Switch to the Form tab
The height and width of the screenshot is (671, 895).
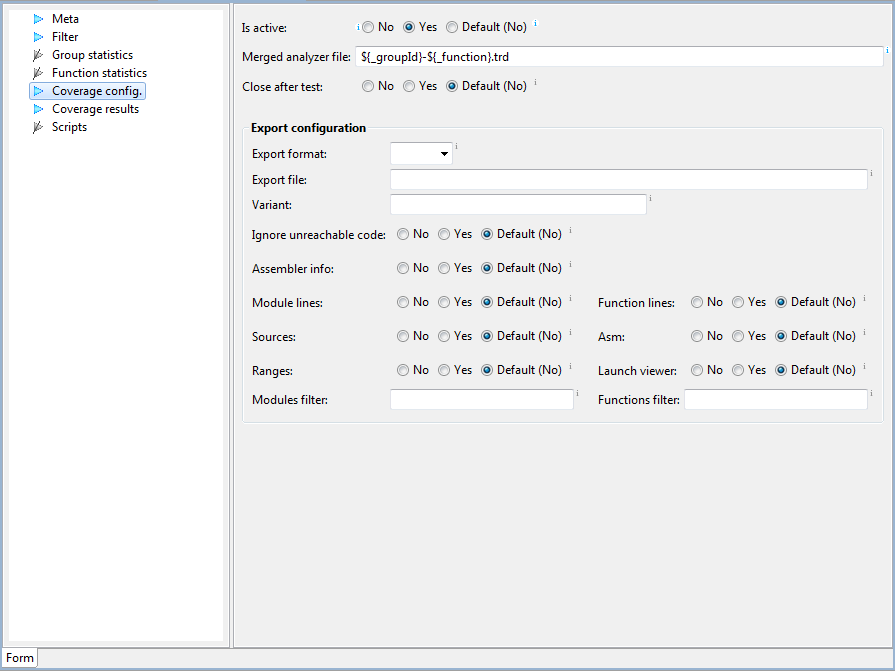[x=20, y=658]
